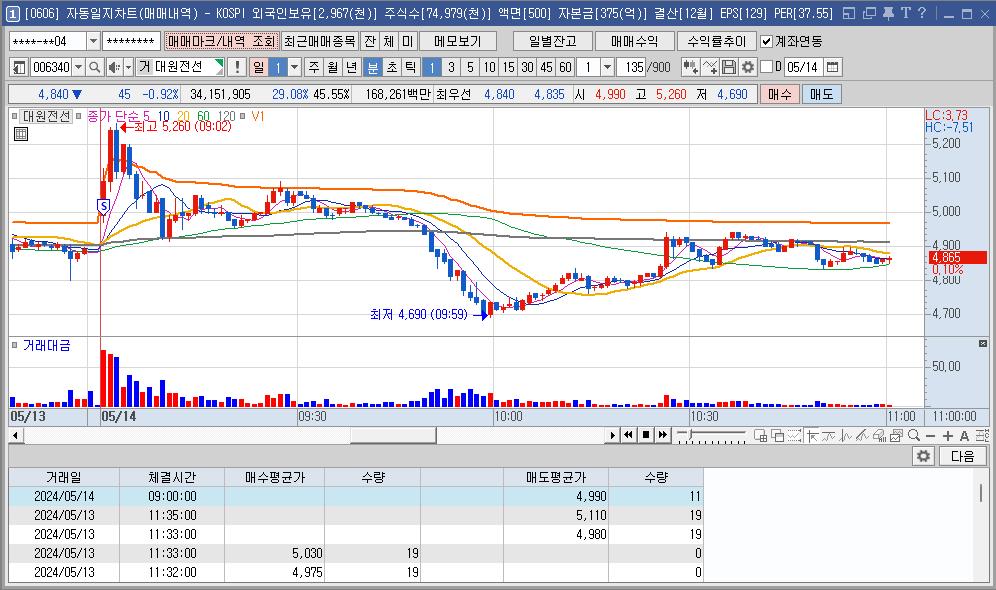
Task: Click the minus zoom-out icon
Action: [x=931, y=436]
